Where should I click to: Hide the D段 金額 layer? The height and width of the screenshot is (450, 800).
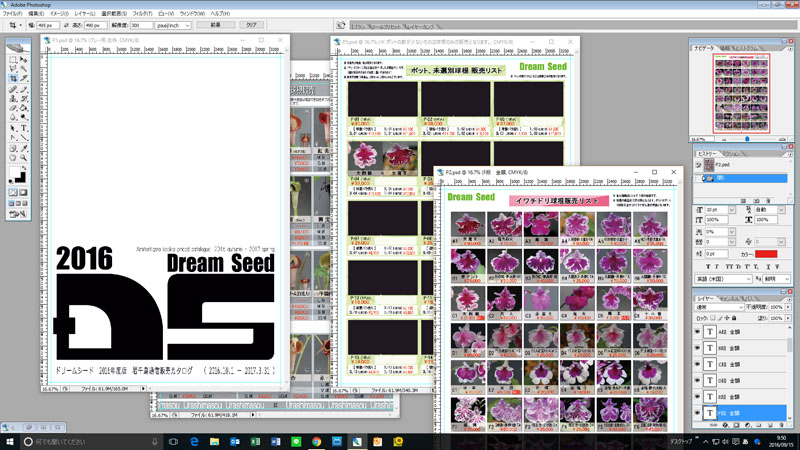click(697, 381)
